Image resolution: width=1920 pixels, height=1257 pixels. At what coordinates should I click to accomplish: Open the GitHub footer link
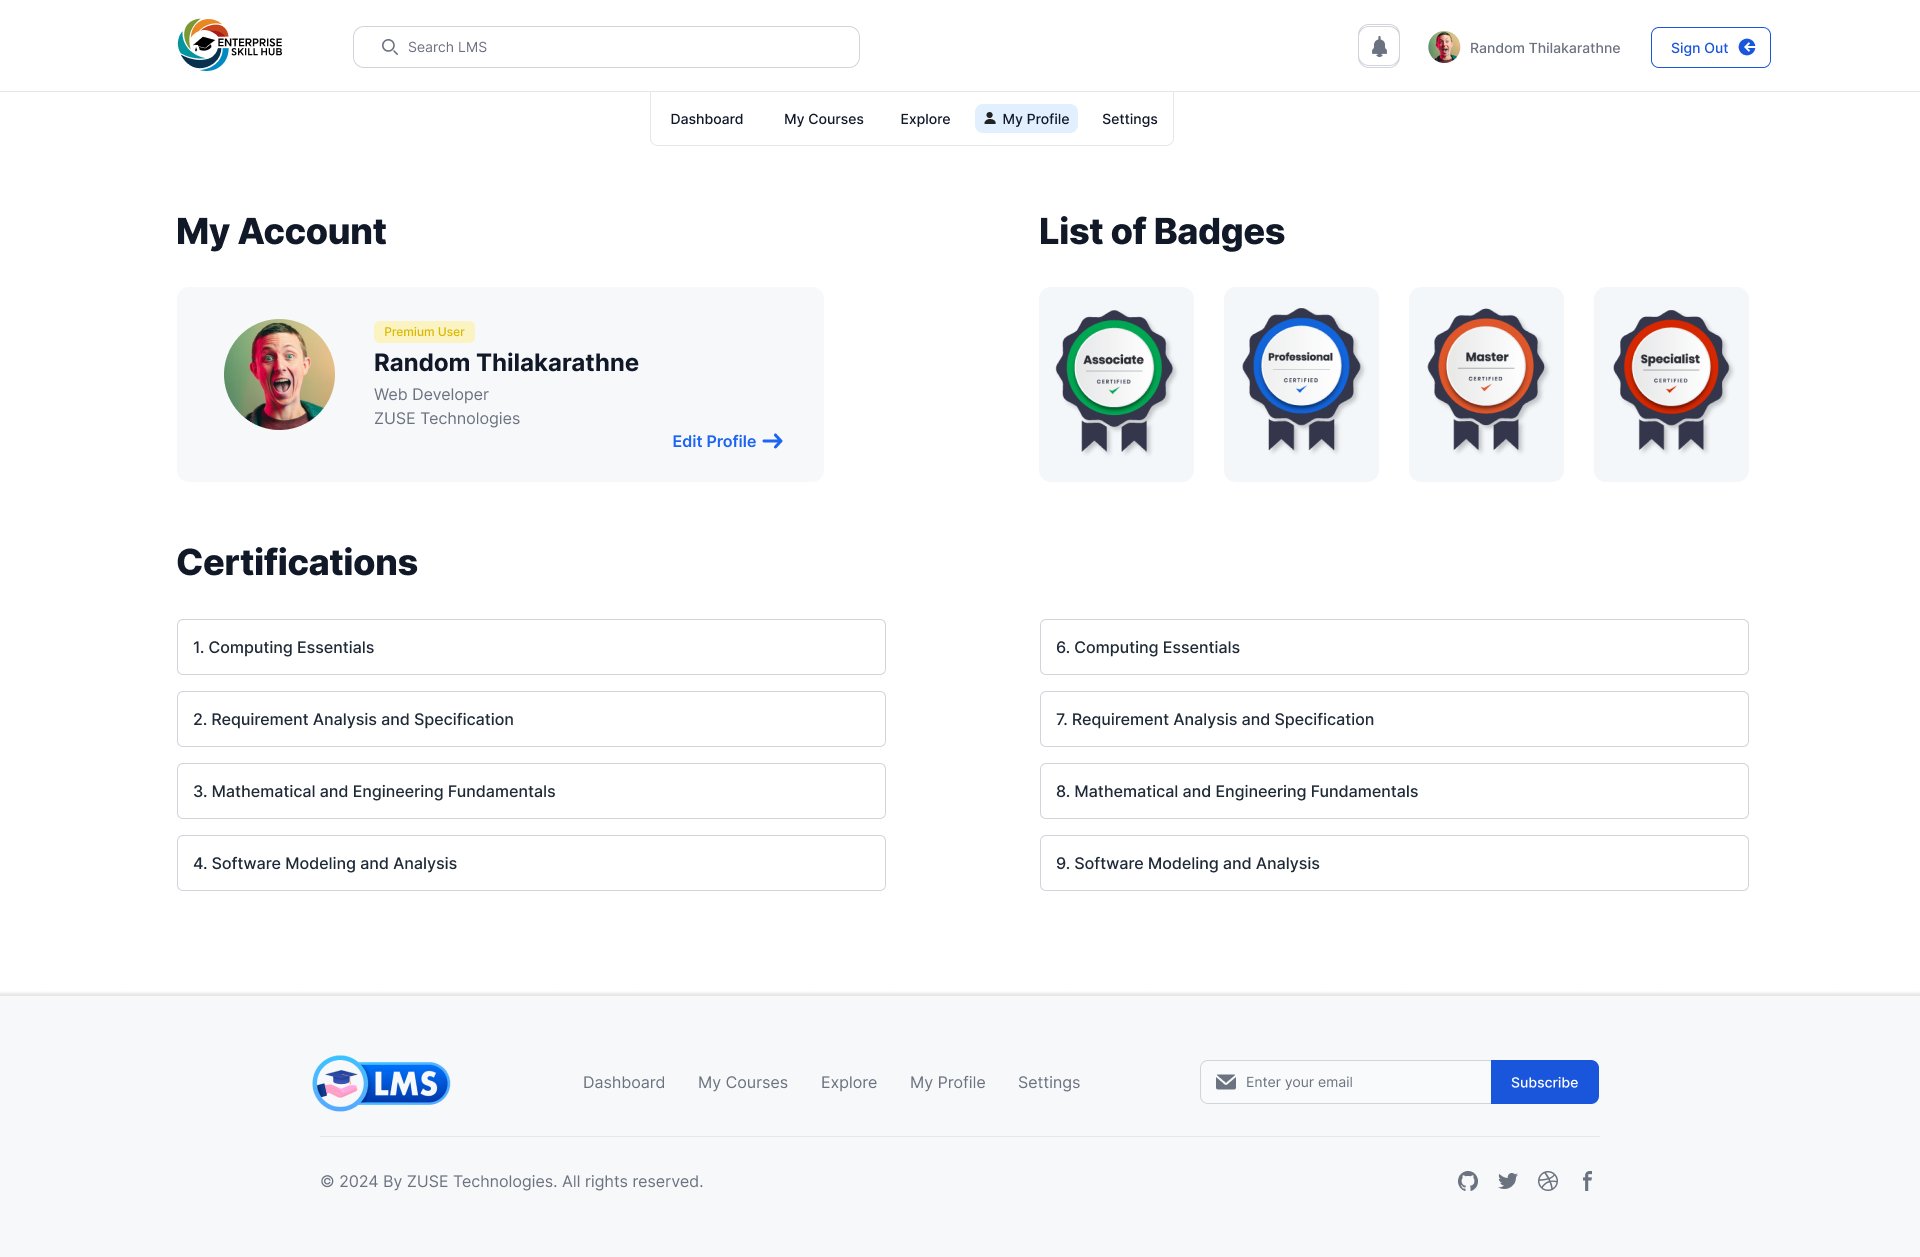1468,1181
